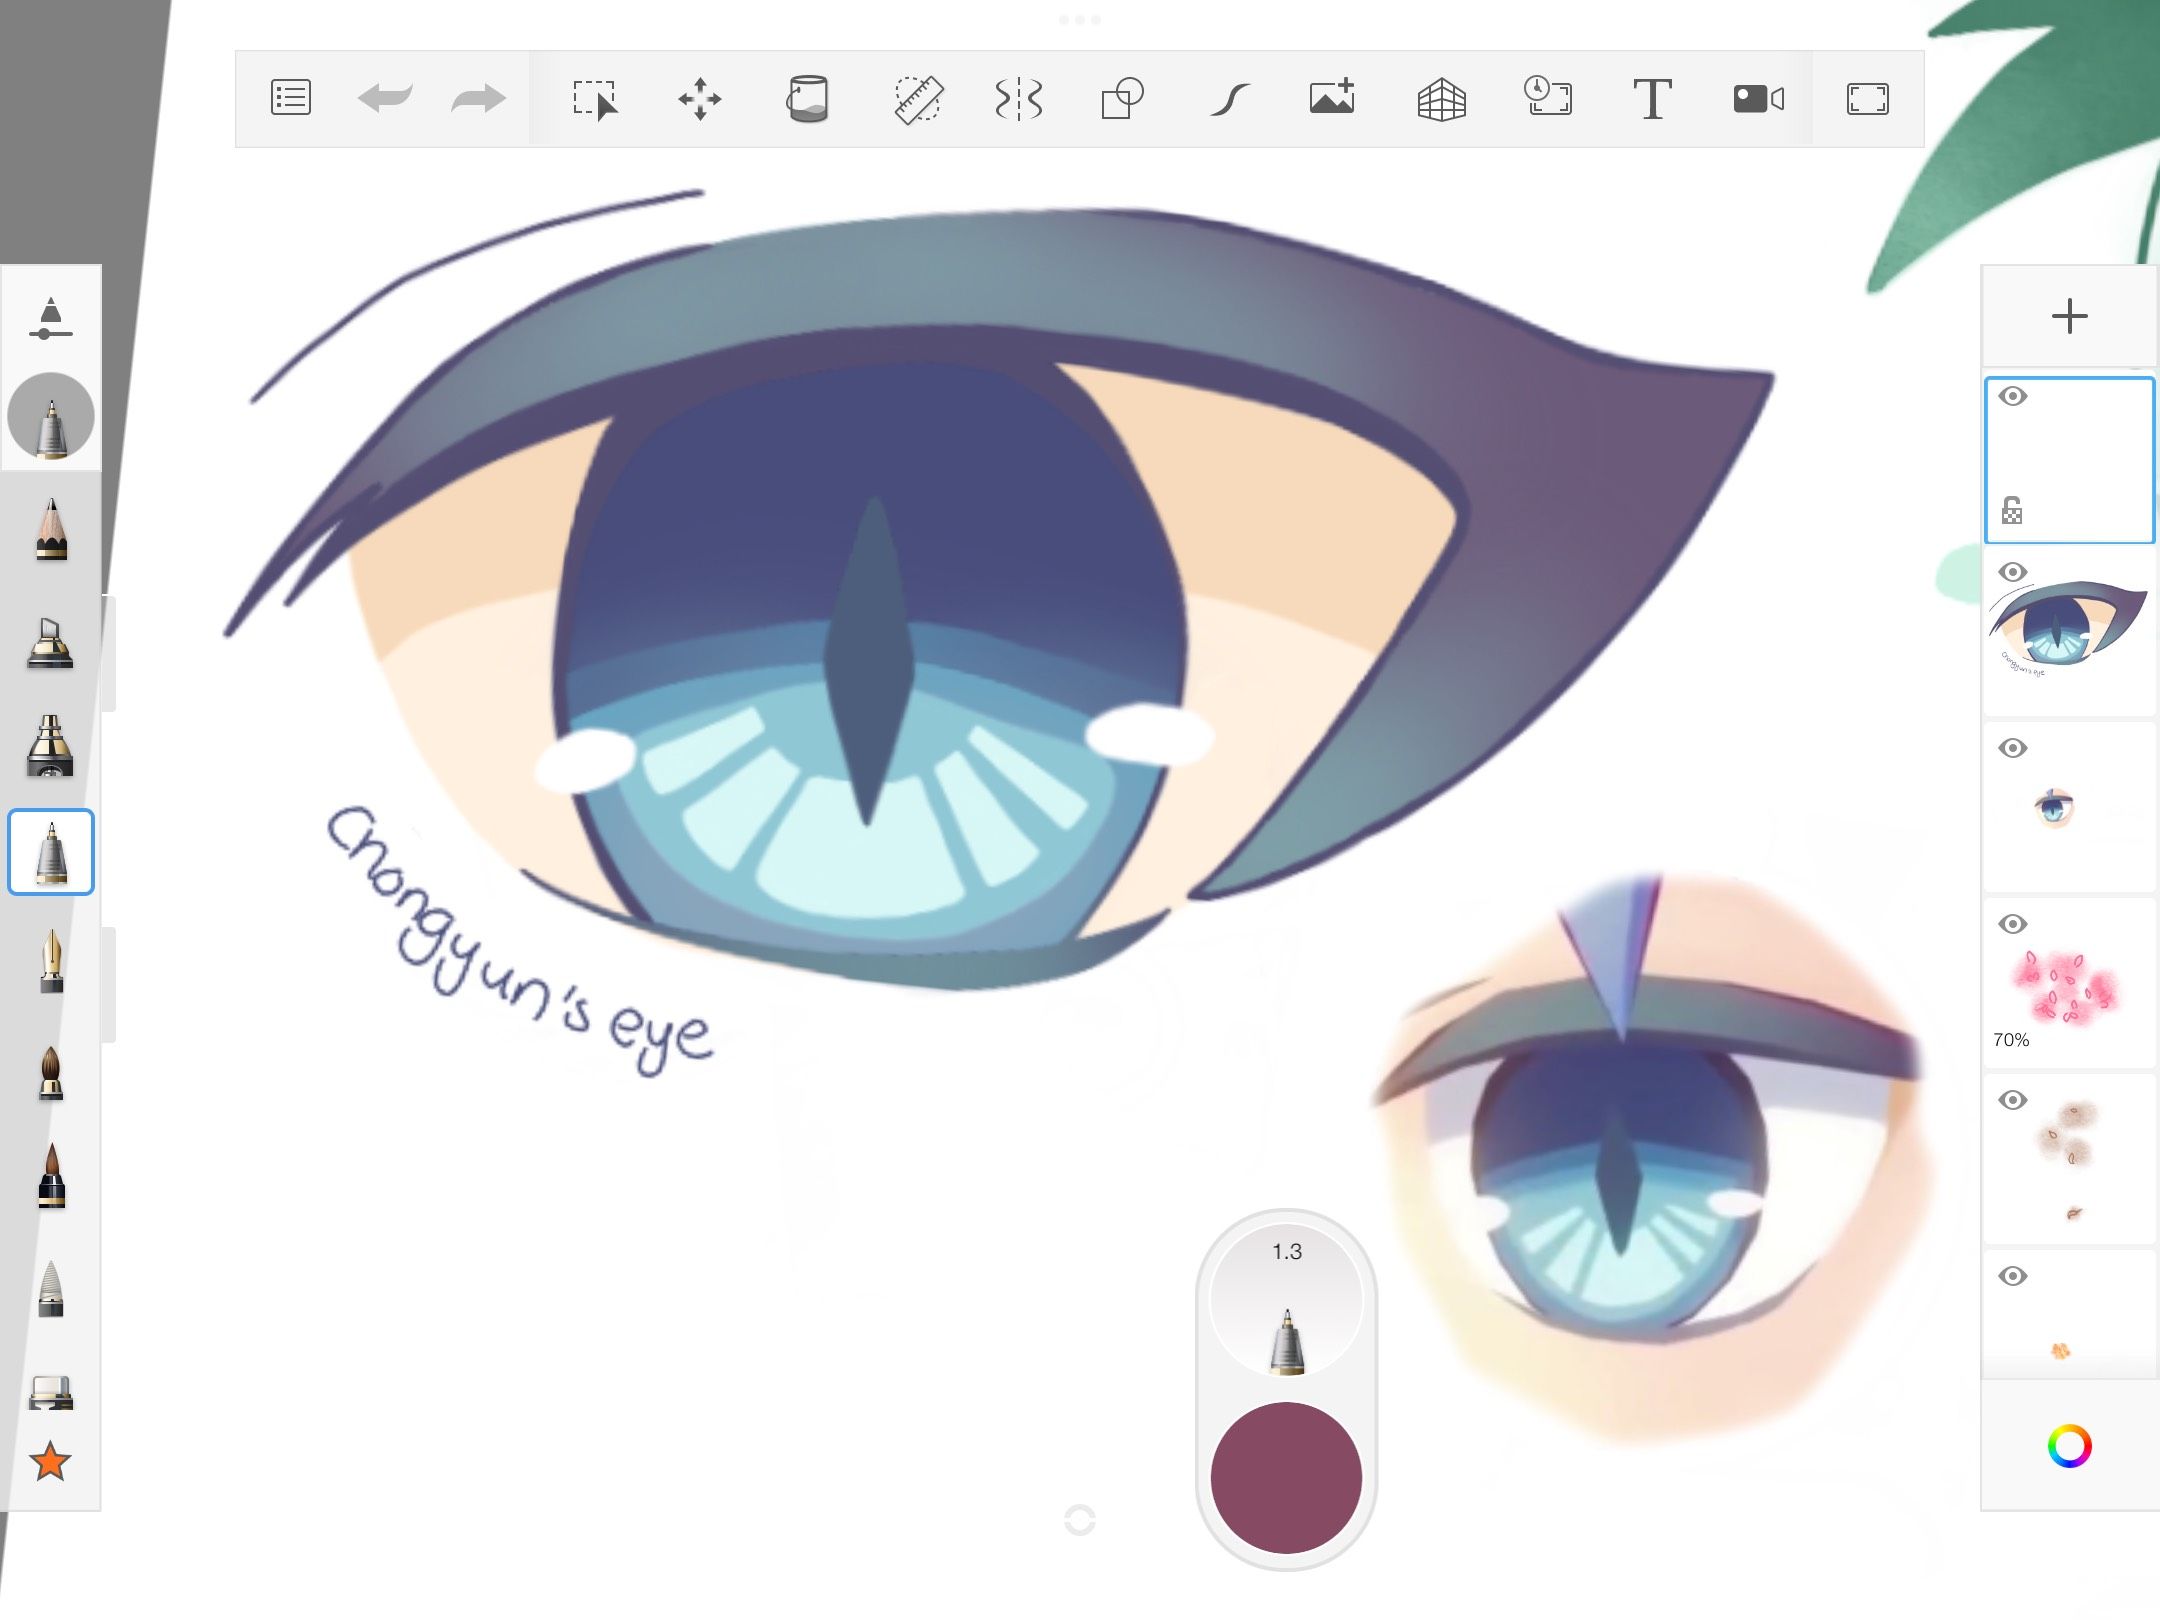Choose the dark-handled paint brush
Image resolution: width=2160 pixels, height=1620 pixels.
51,1175
